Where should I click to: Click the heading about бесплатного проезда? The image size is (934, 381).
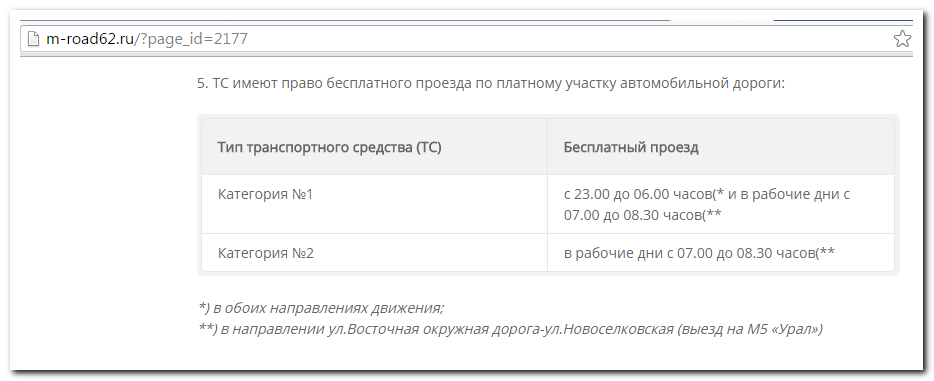pos(491,83)
